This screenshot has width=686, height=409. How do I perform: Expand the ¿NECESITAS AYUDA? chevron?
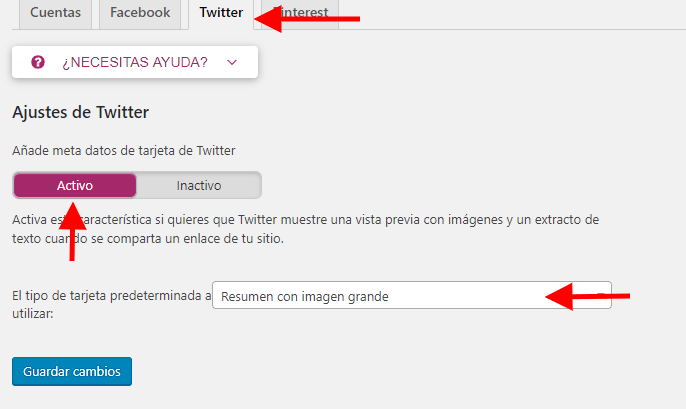coord(232,63)
